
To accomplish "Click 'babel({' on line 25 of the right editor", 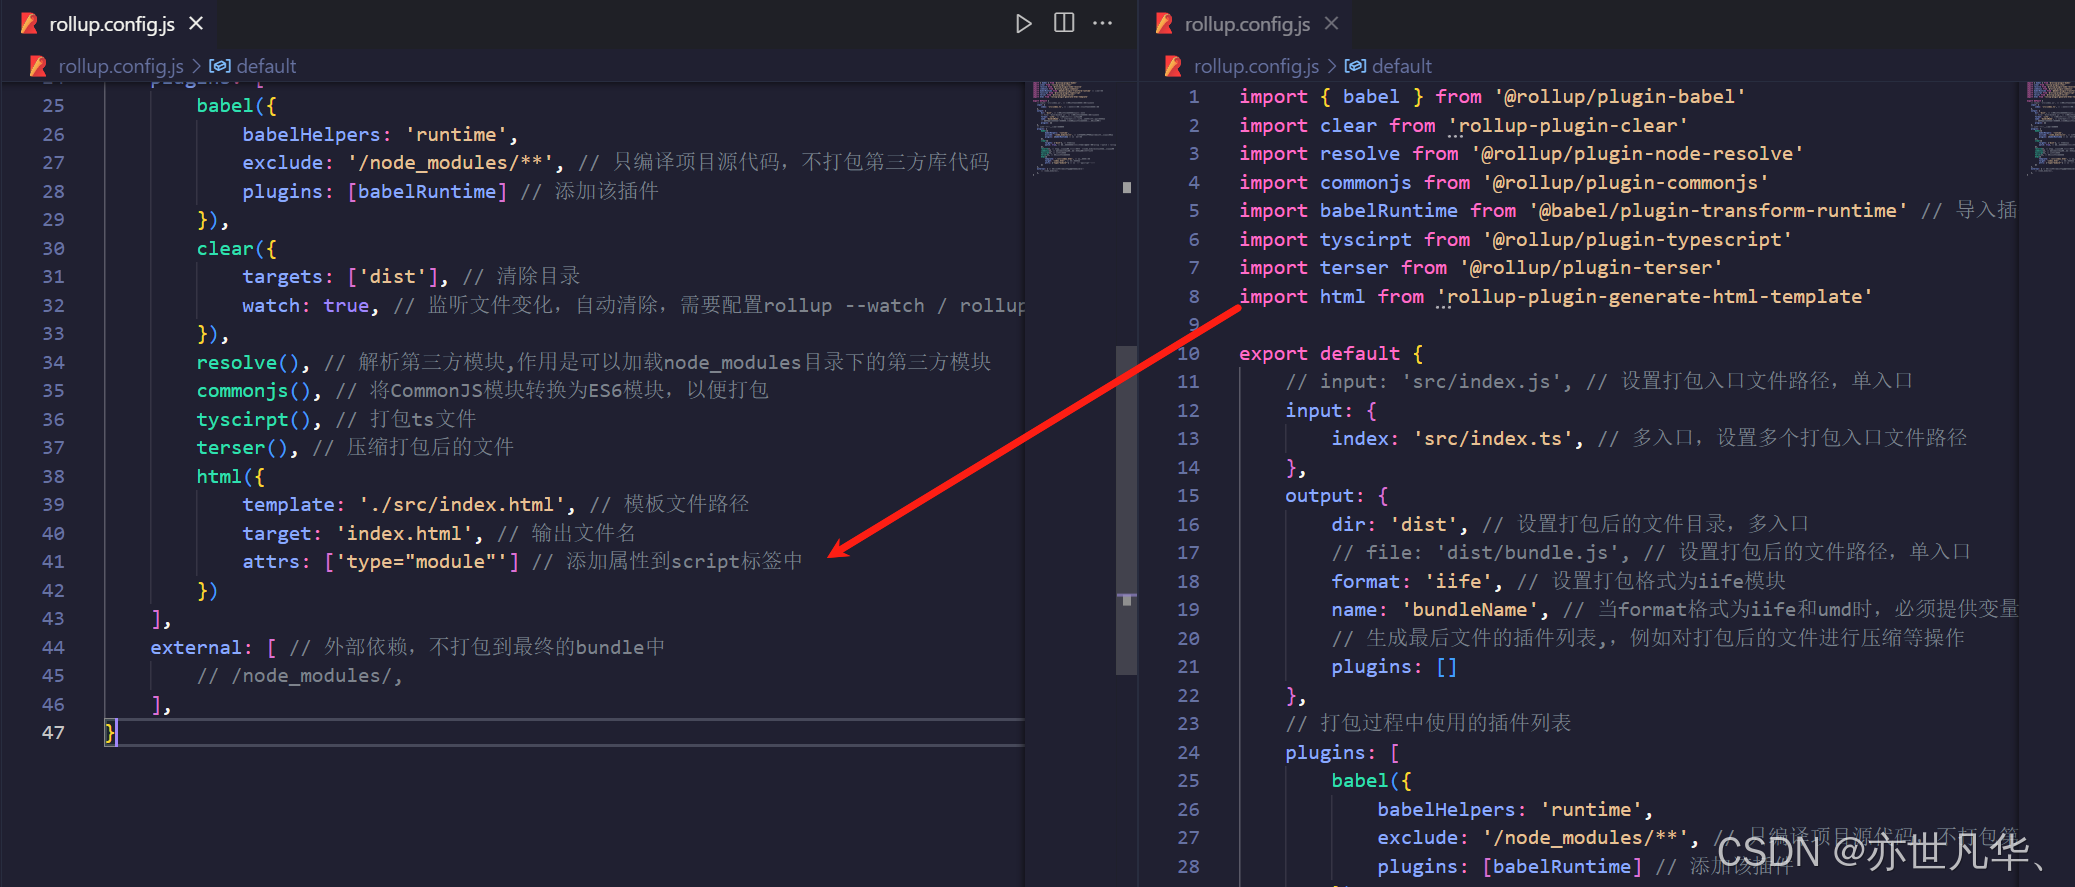I will 1372,781.
